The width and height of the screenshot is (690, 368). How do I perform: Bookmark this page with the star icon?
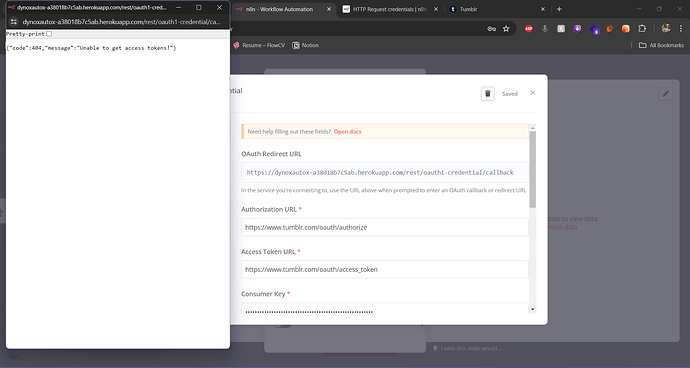(x=506, y=29)
